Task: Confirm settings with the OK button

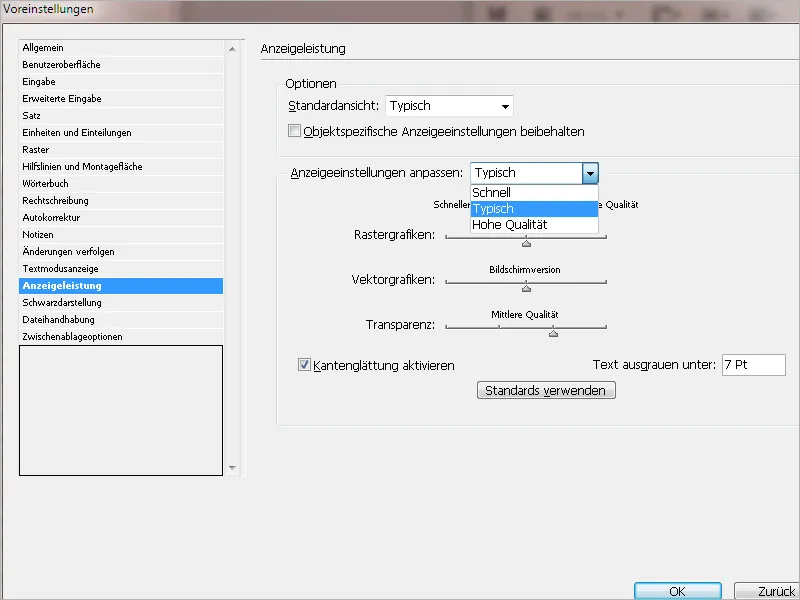Action: pyautogui.click(x=678, y=590)
